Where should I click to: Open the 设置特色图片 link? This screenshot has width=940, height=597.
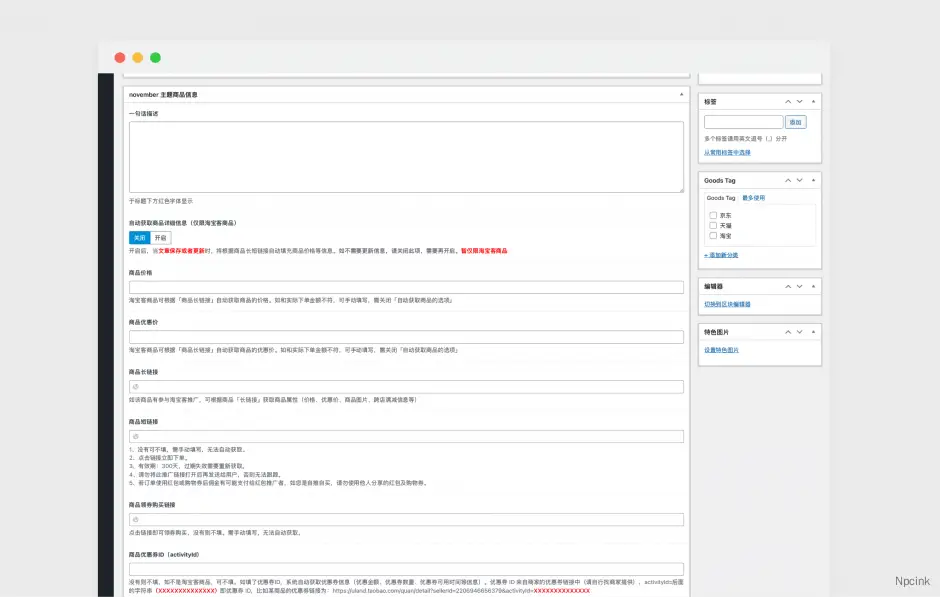(721, 350)
